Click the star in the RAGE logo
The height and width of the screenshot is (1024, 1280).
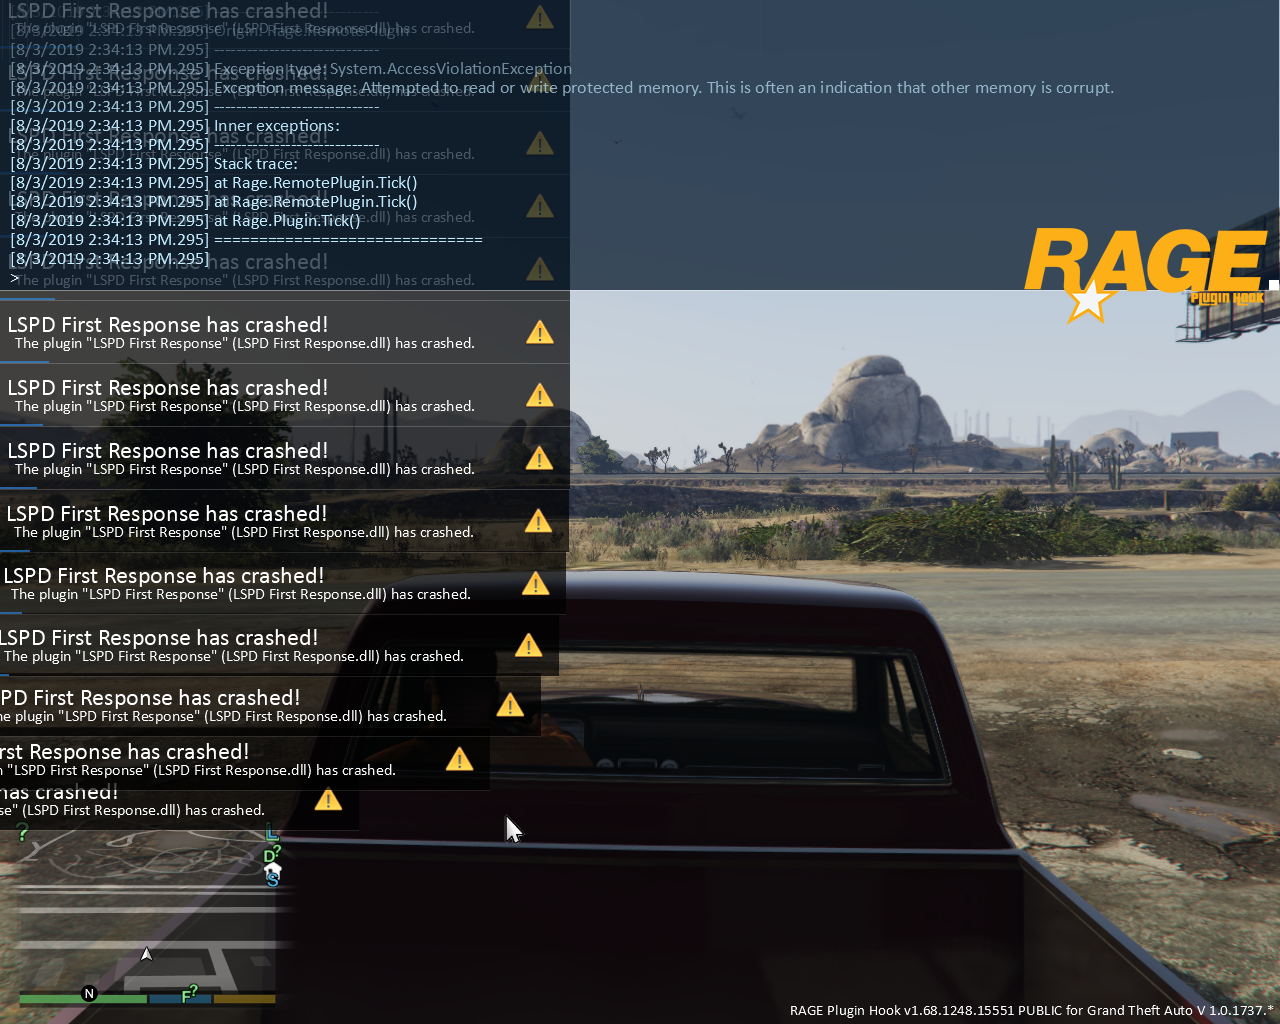click(1088, 300)
